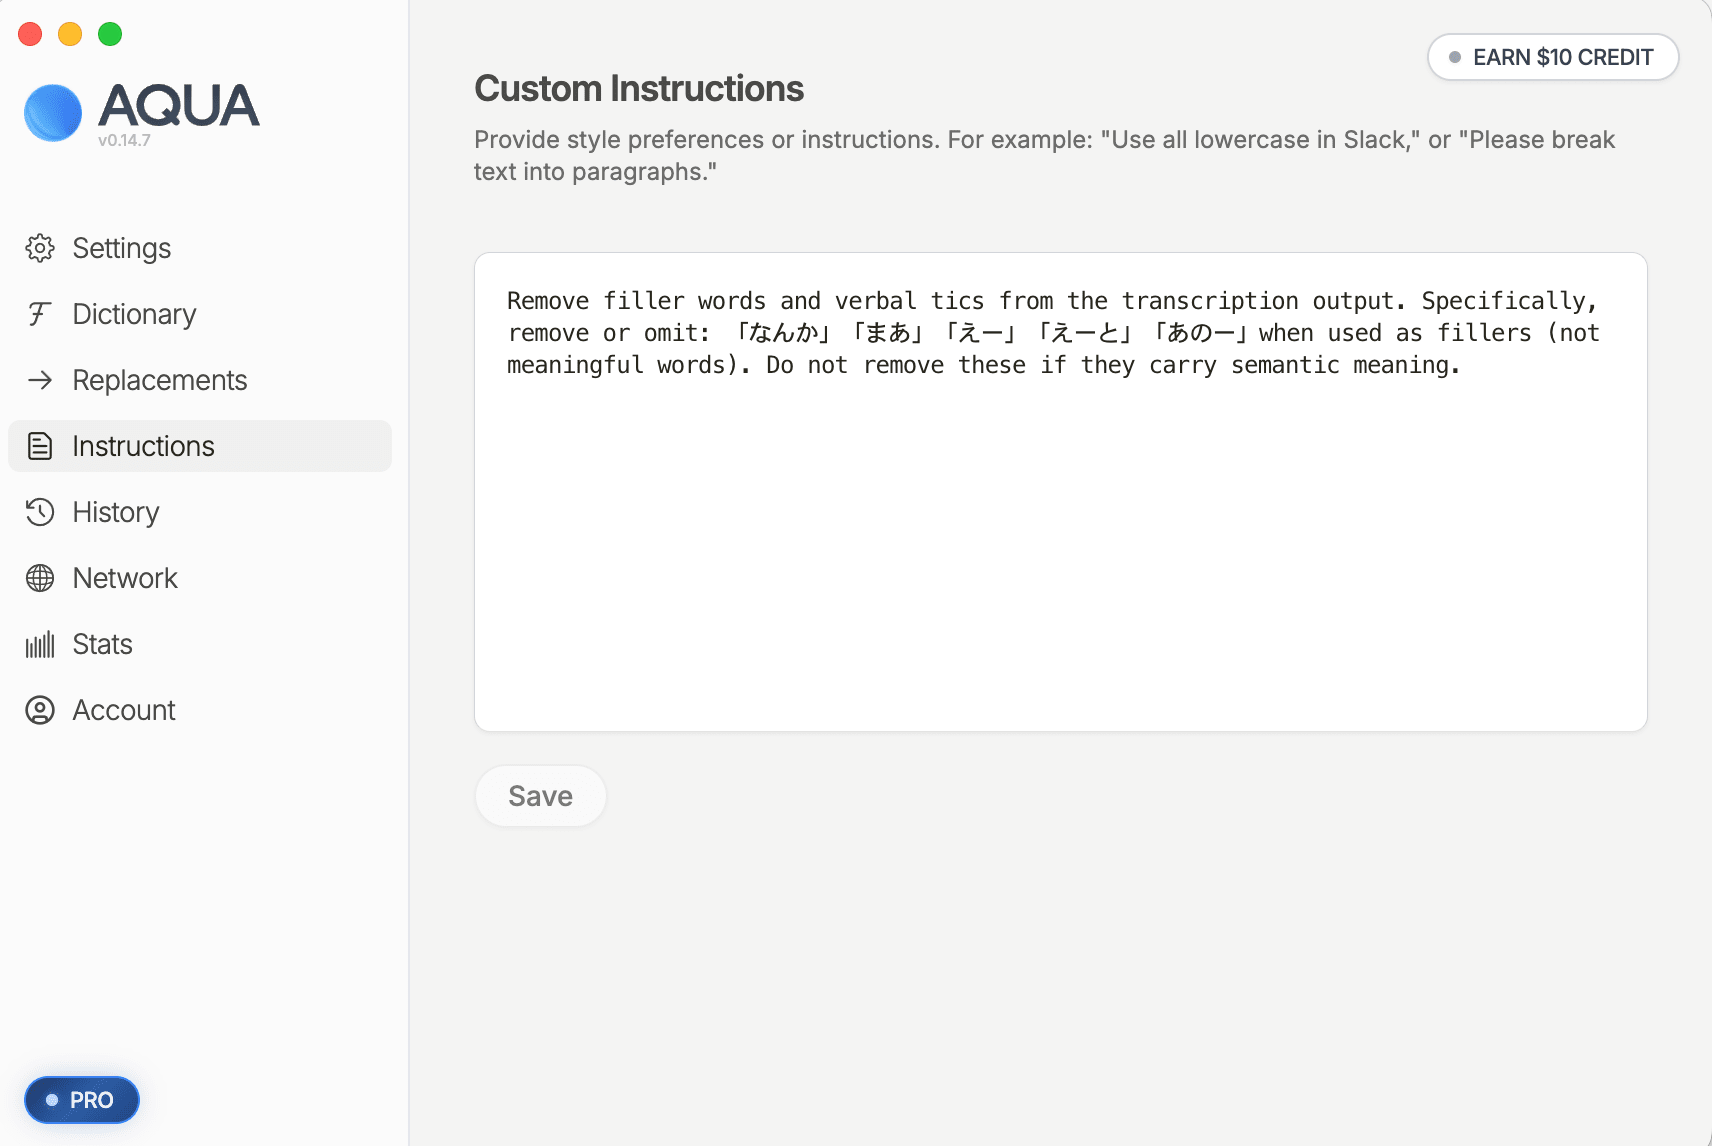Click the Custom Instructions heading

click(639, 89)
